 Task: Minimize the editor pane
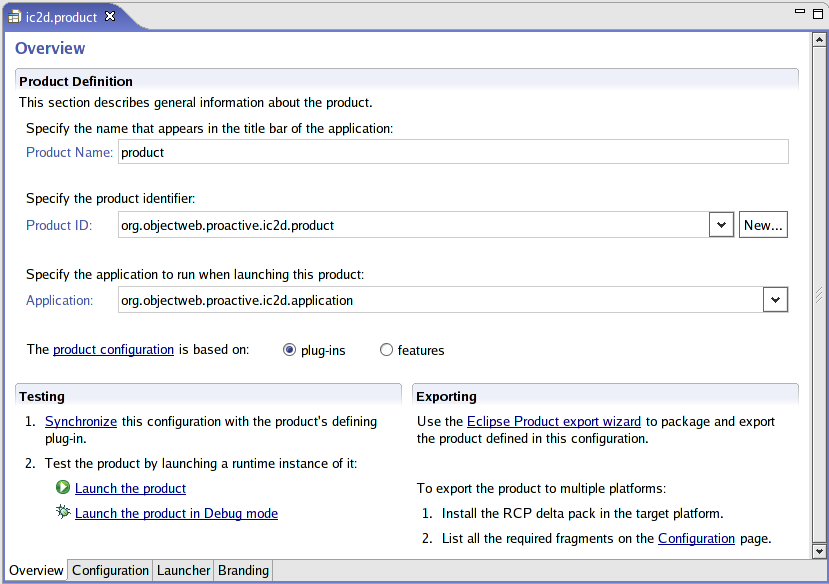click(x=800, y=12)
